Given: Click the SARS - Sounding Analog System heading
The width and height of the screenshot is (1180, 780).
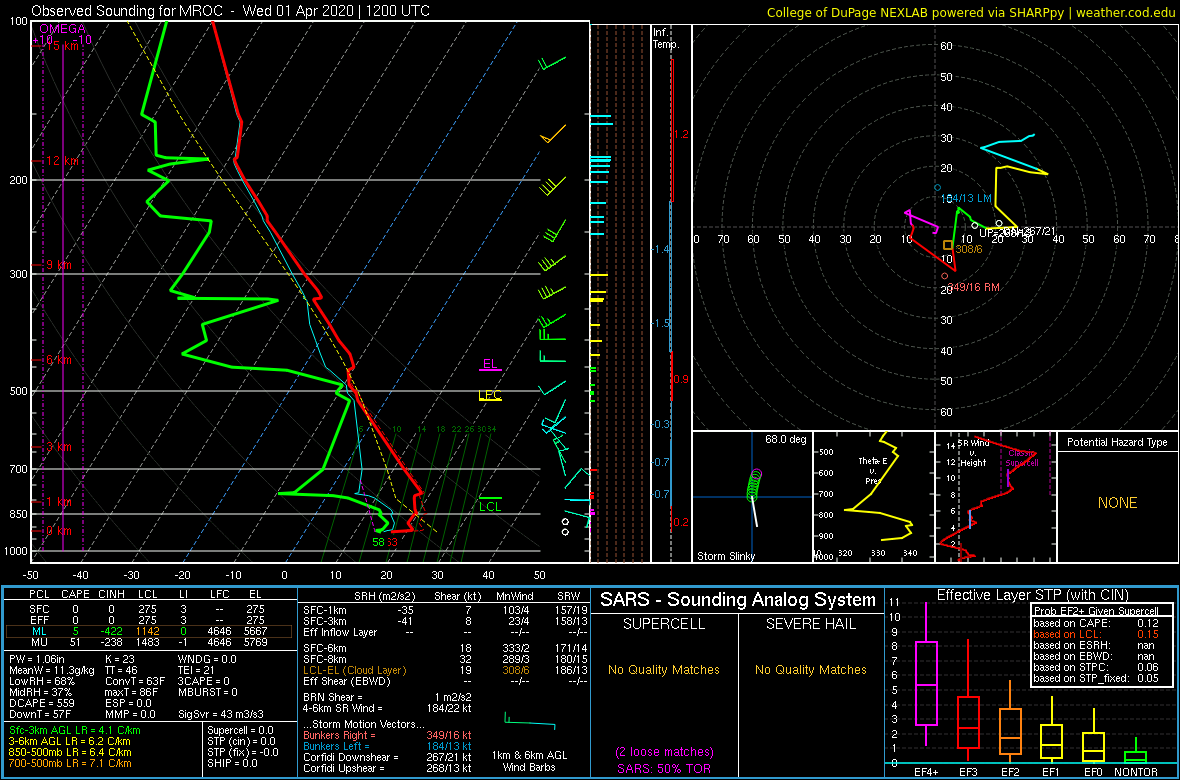Looking at the screenshot, I should pyautogui.click(x=738, y=600).
